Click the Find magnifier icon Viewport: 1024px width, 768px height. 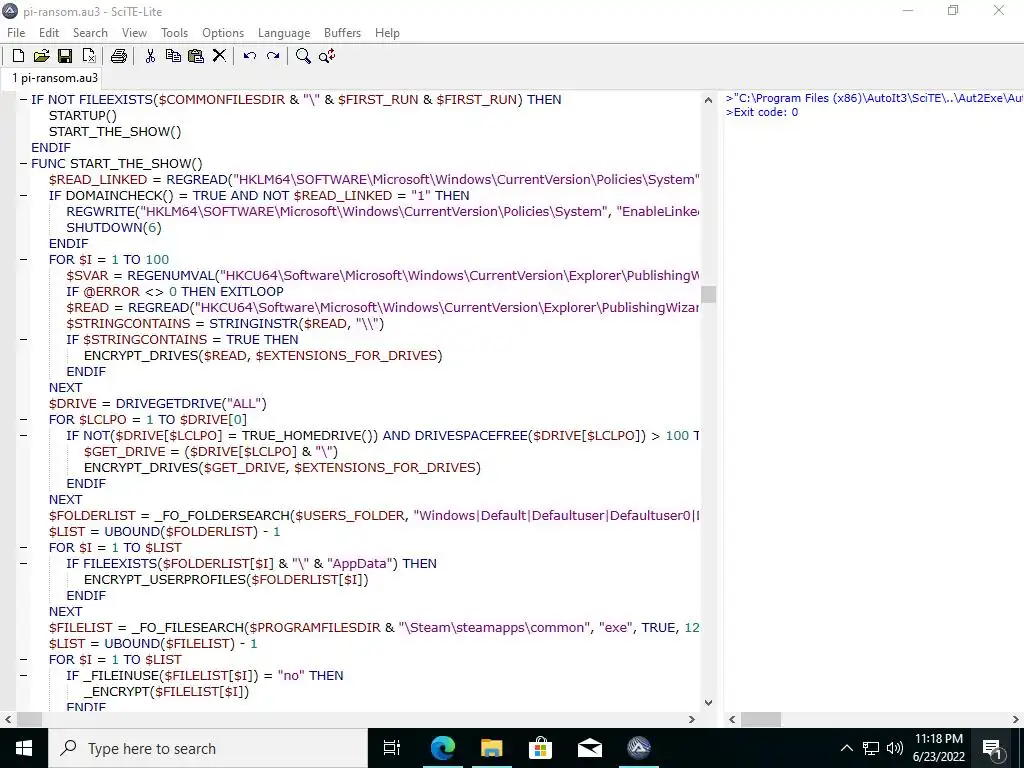(303, 56)
